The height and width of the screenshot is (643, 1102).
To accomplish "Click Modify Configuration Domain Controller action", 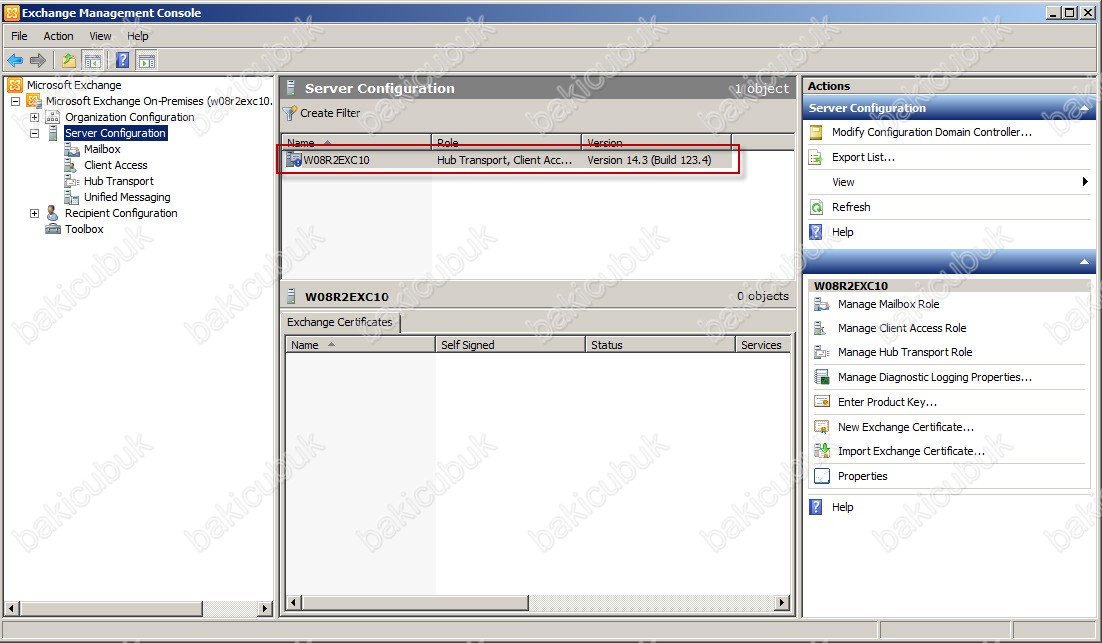I will coord(932,132).
